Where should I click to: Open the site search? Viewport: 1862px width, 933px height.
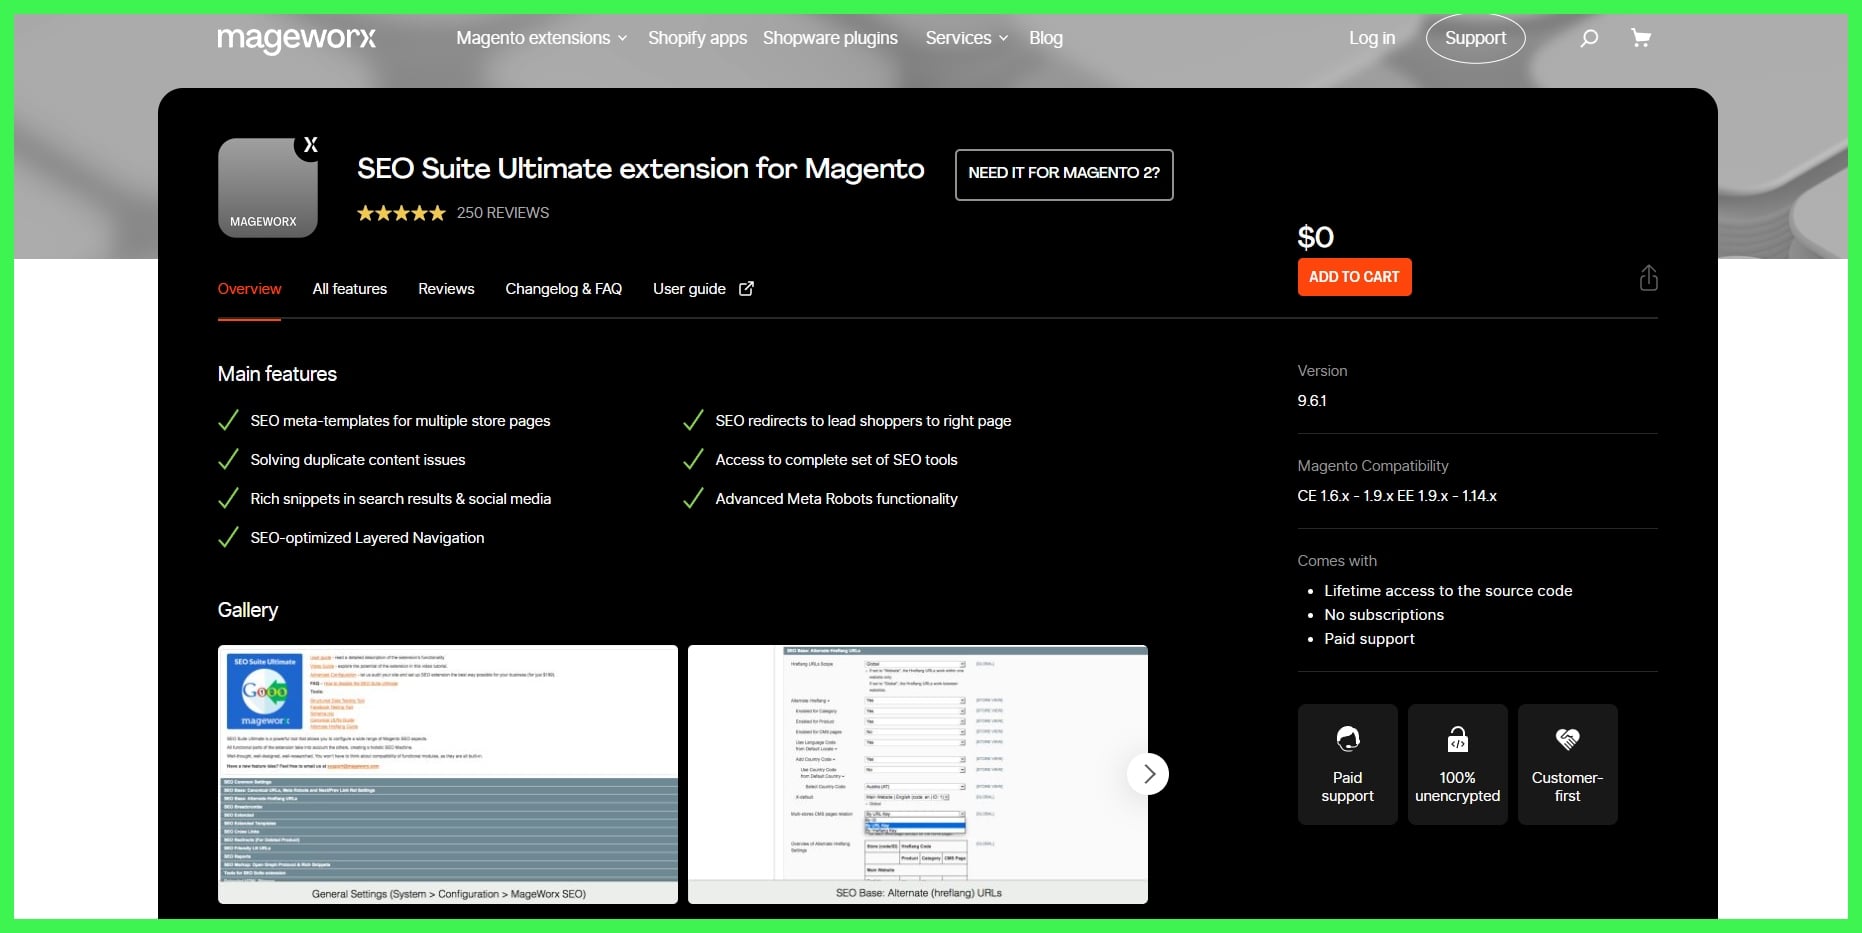[1589, 37]
